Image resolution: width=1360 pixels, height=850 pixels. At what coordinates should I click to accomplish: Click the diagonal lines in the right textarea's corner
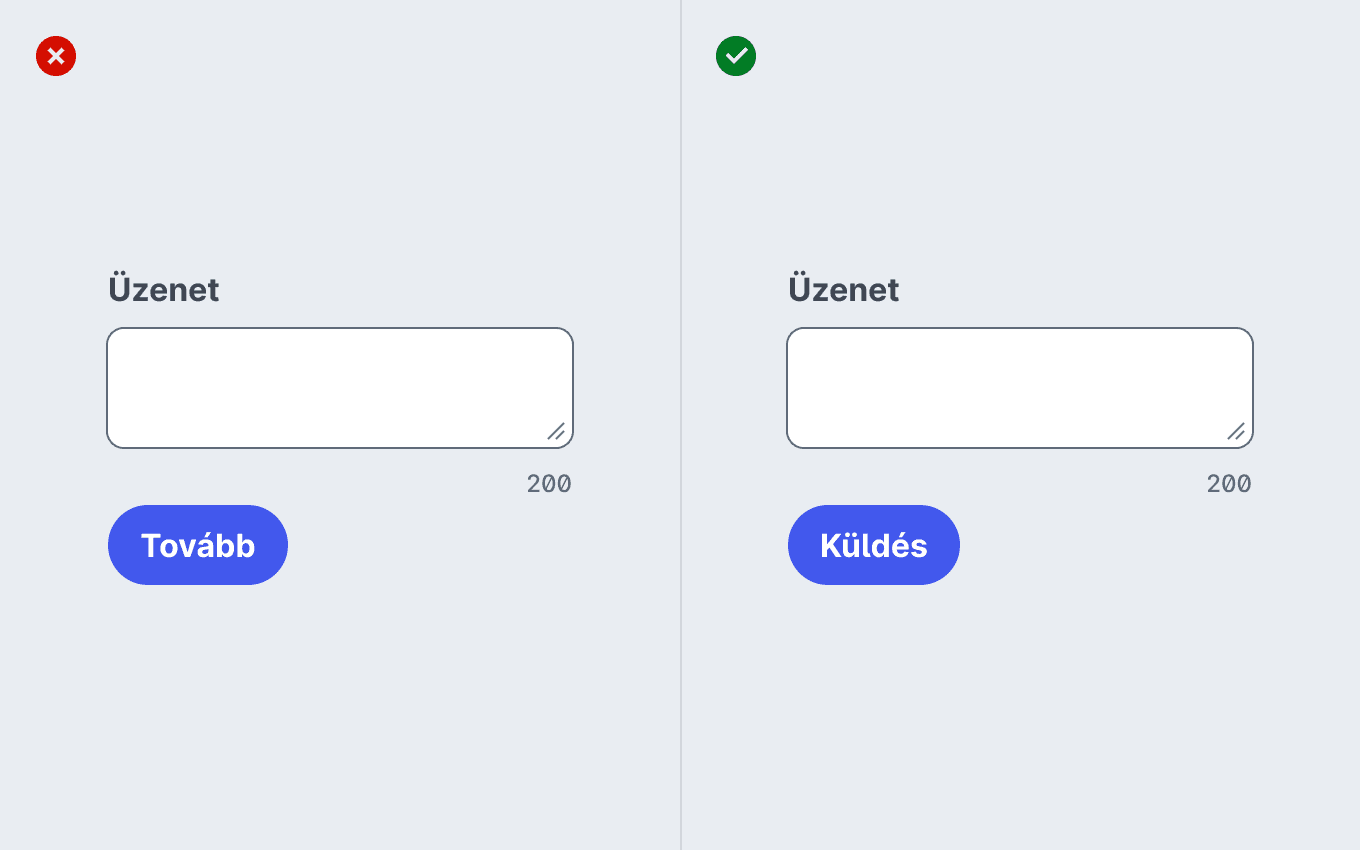coord(1236,431)
